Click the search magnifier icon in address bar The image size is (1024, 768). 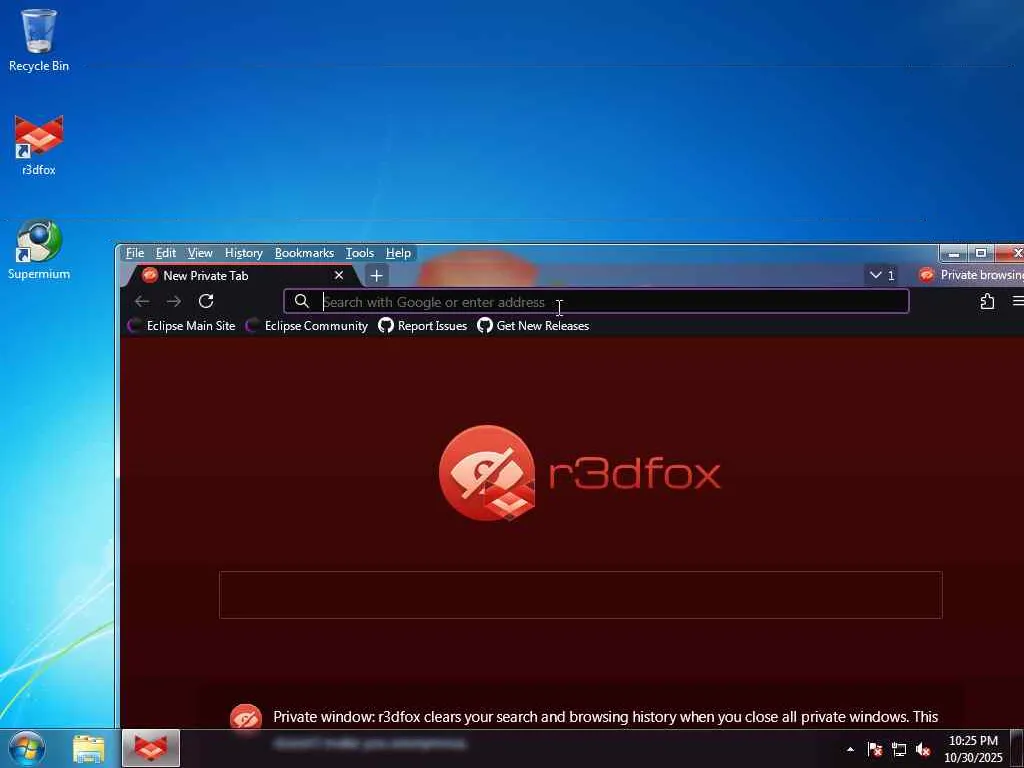[x=301, y=301]
